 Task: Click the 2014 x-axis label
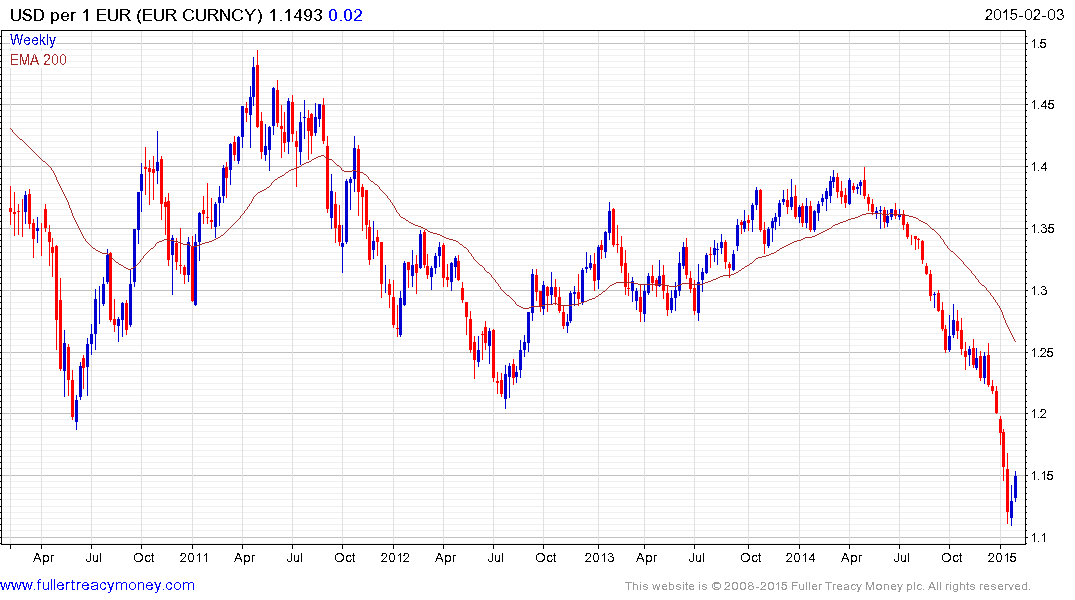coord(800,557)
